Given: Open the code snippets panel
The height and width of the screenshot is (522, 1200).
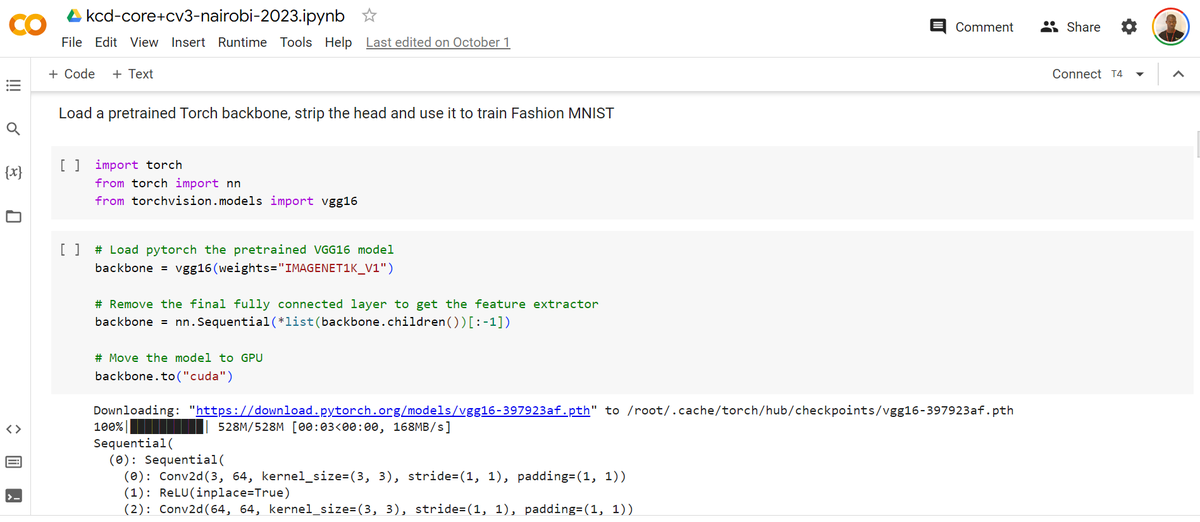Looking at the screenshot, I should click(x=14, y=429).
